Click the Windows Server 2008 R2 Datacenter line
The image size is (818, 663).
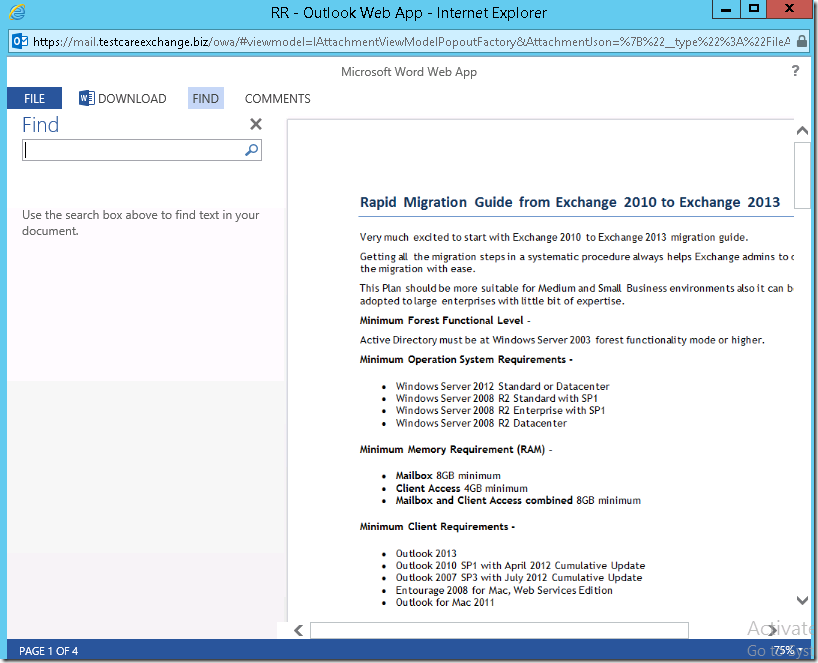click(x=481, y=423)
